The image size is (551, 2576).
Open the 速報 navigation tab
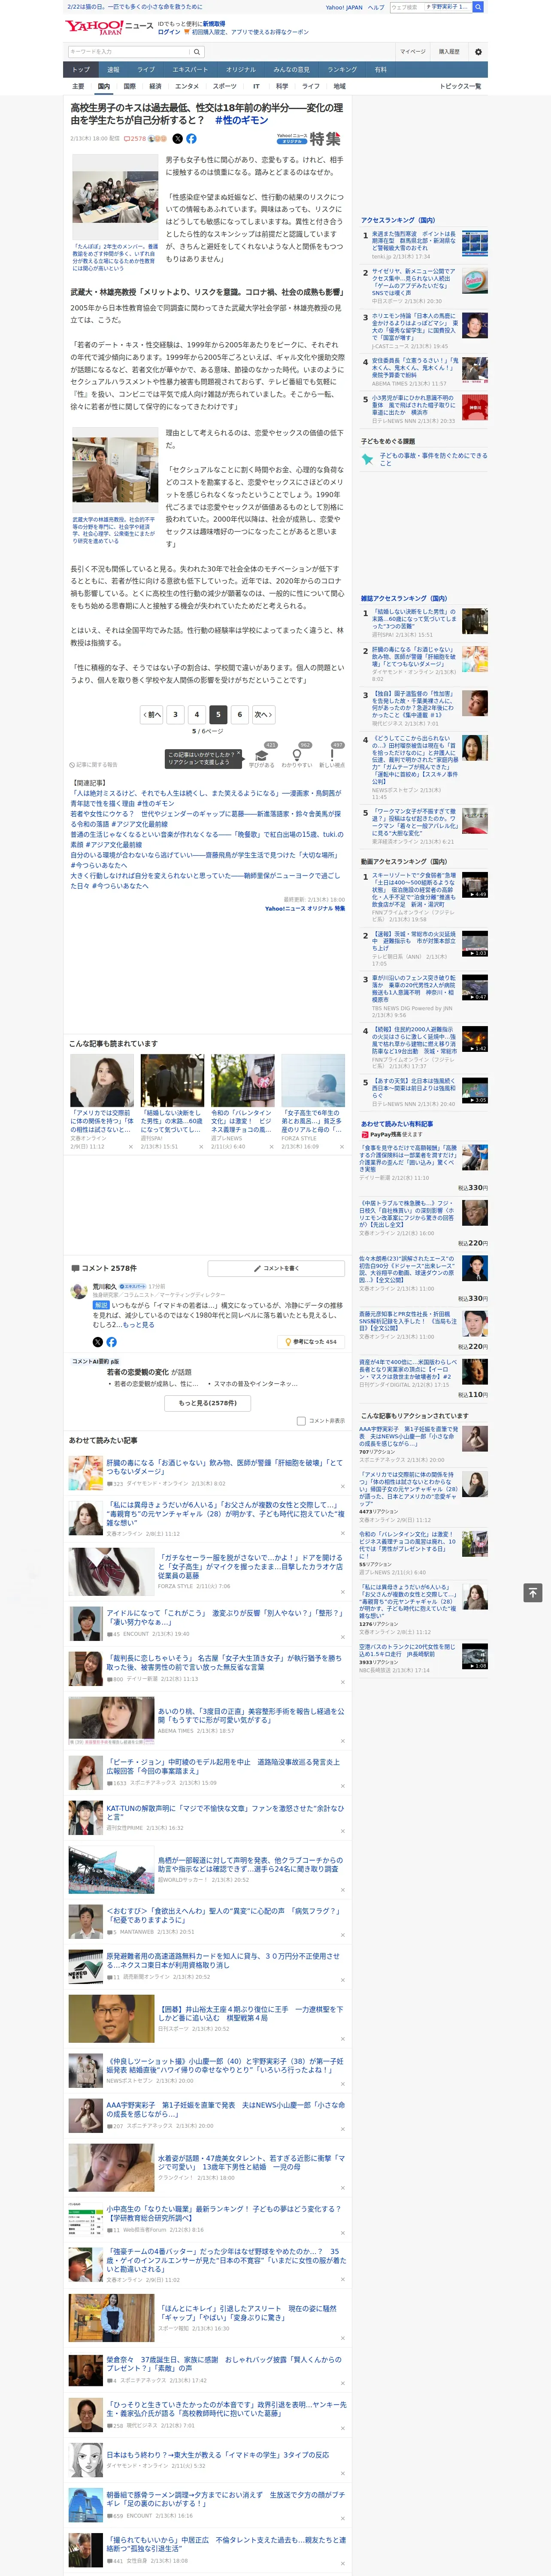[113, 70]
